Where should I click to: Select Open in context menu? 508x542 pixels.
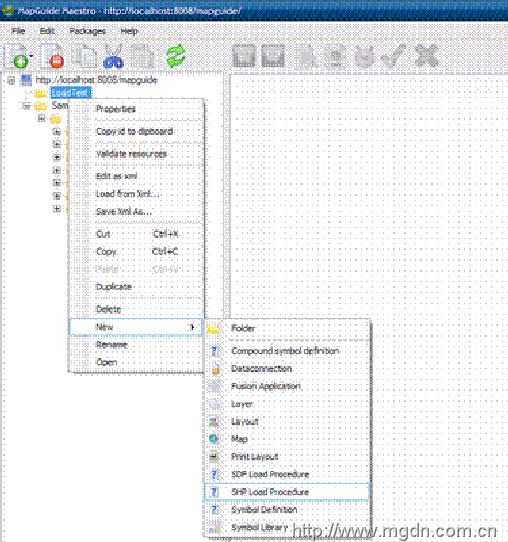pos(137,362)
